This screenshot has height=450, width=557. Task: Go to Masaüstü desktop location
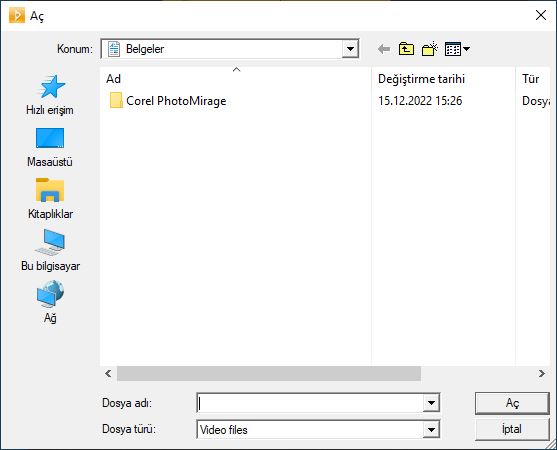click(50, 147)
